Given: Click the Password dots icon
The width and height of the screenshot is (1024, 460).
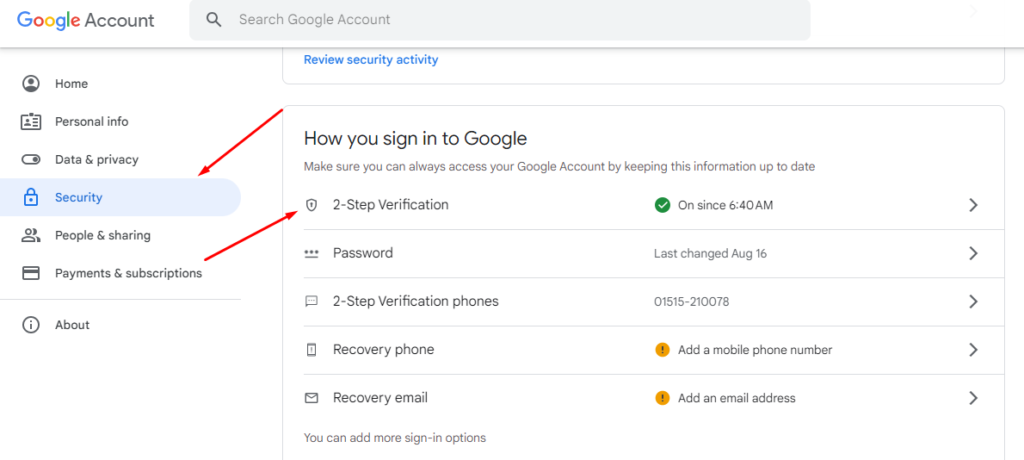Looking at the screenshot, I should [x=312, y=254].
